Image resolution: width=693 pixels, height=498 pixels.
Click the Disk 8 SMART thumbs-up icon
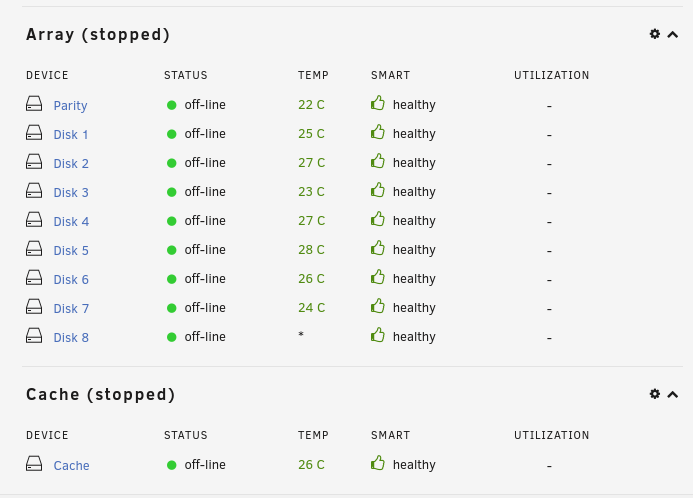tap(378, 335)
